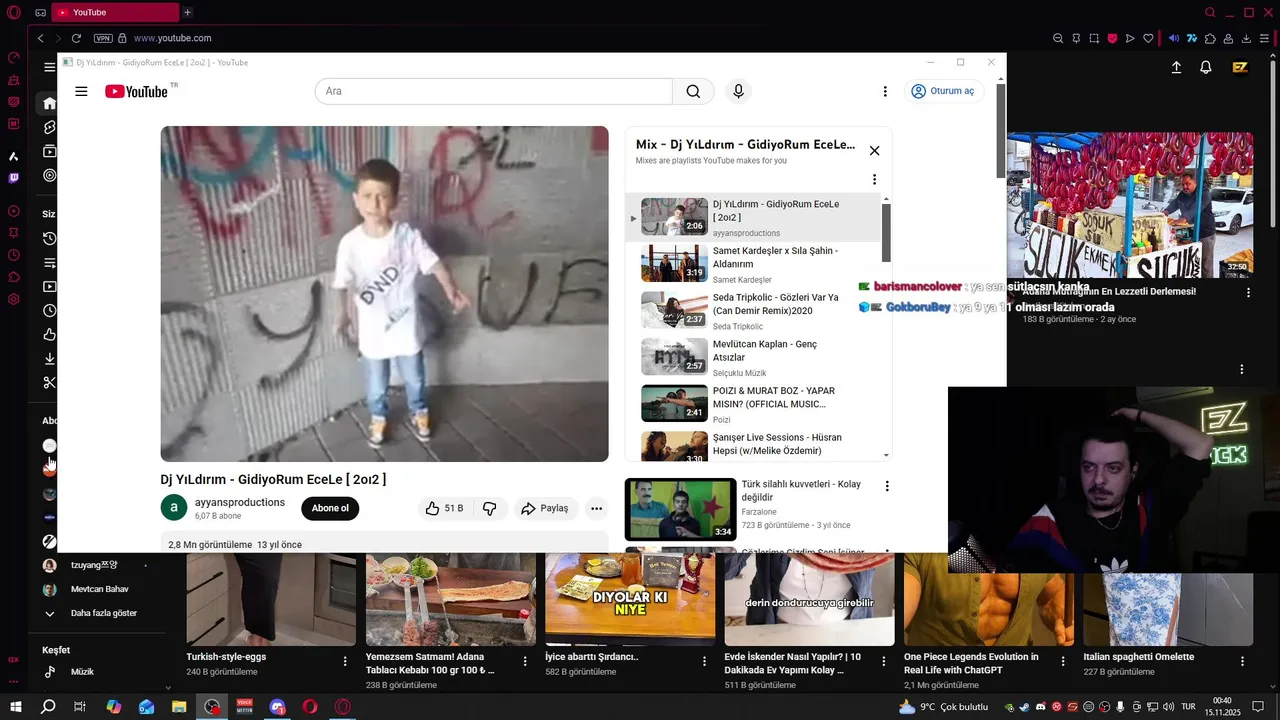
Task: Open history clock icon in background sidebar
Action: coord(49,238)
